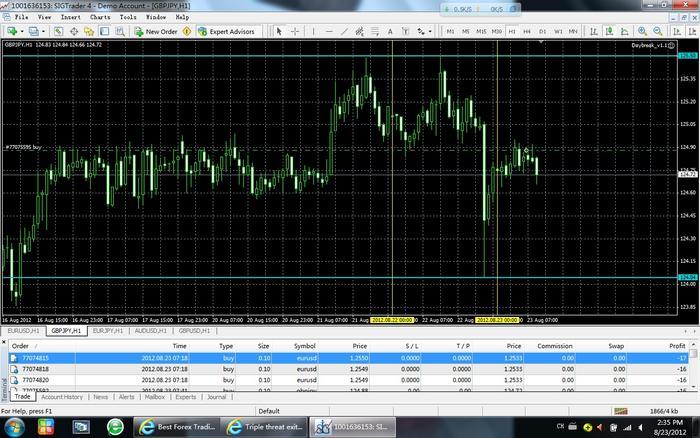Screen dimensions: 700x438
Task: Select the Text 'A' tool
Action: (x=390, y=31)
